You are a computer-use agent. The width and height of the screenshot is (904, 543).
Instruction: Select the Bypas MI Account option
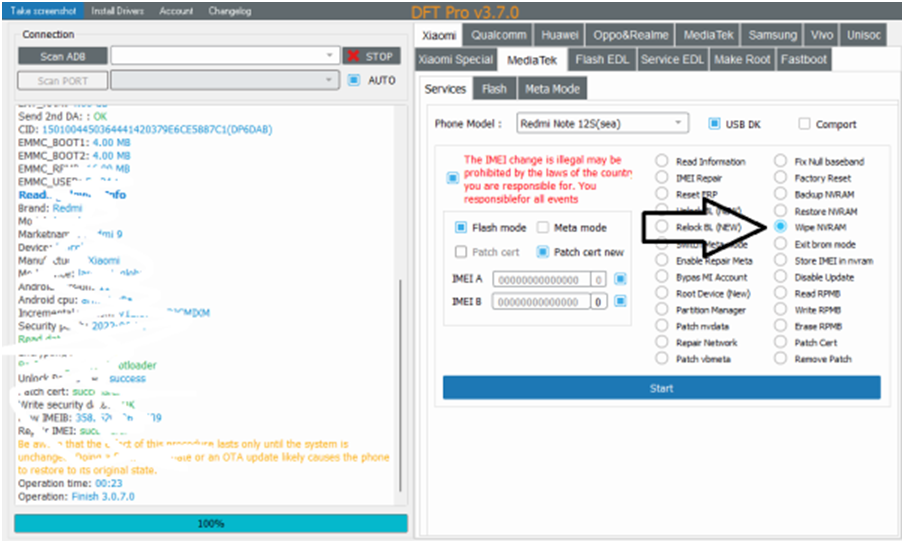click(x=662, y=277)
